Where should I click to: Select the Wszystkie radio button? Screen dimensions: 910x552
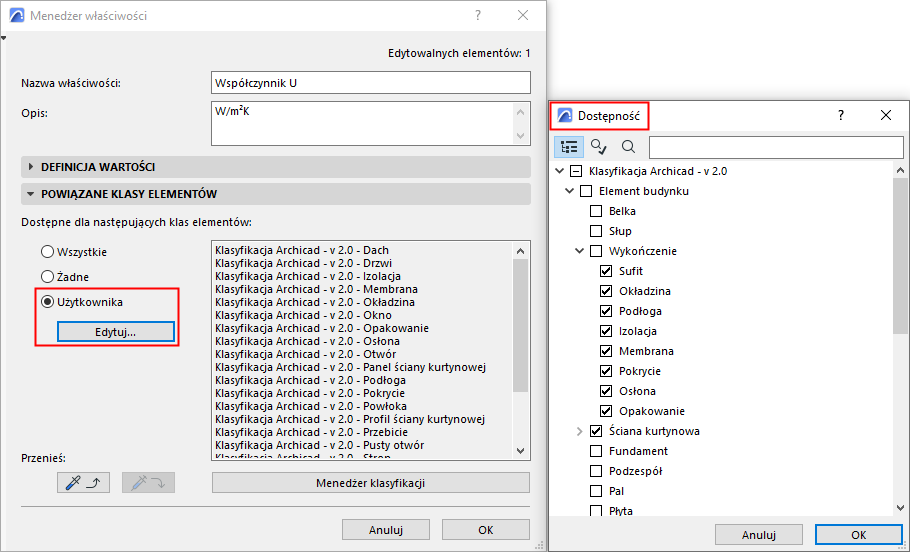click(47, 252)
